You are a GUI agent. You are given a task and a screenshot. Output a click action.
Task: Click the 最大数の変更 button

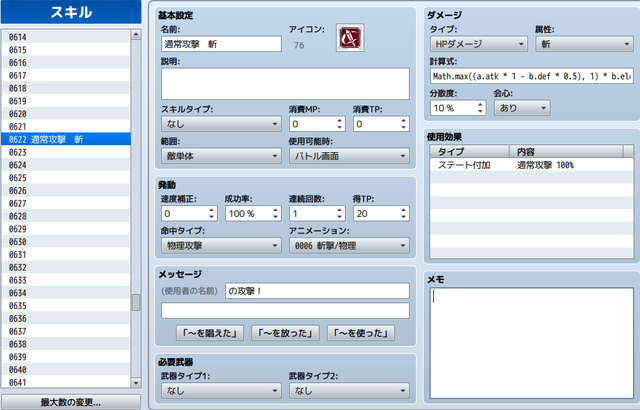click(x=71, y=402)
